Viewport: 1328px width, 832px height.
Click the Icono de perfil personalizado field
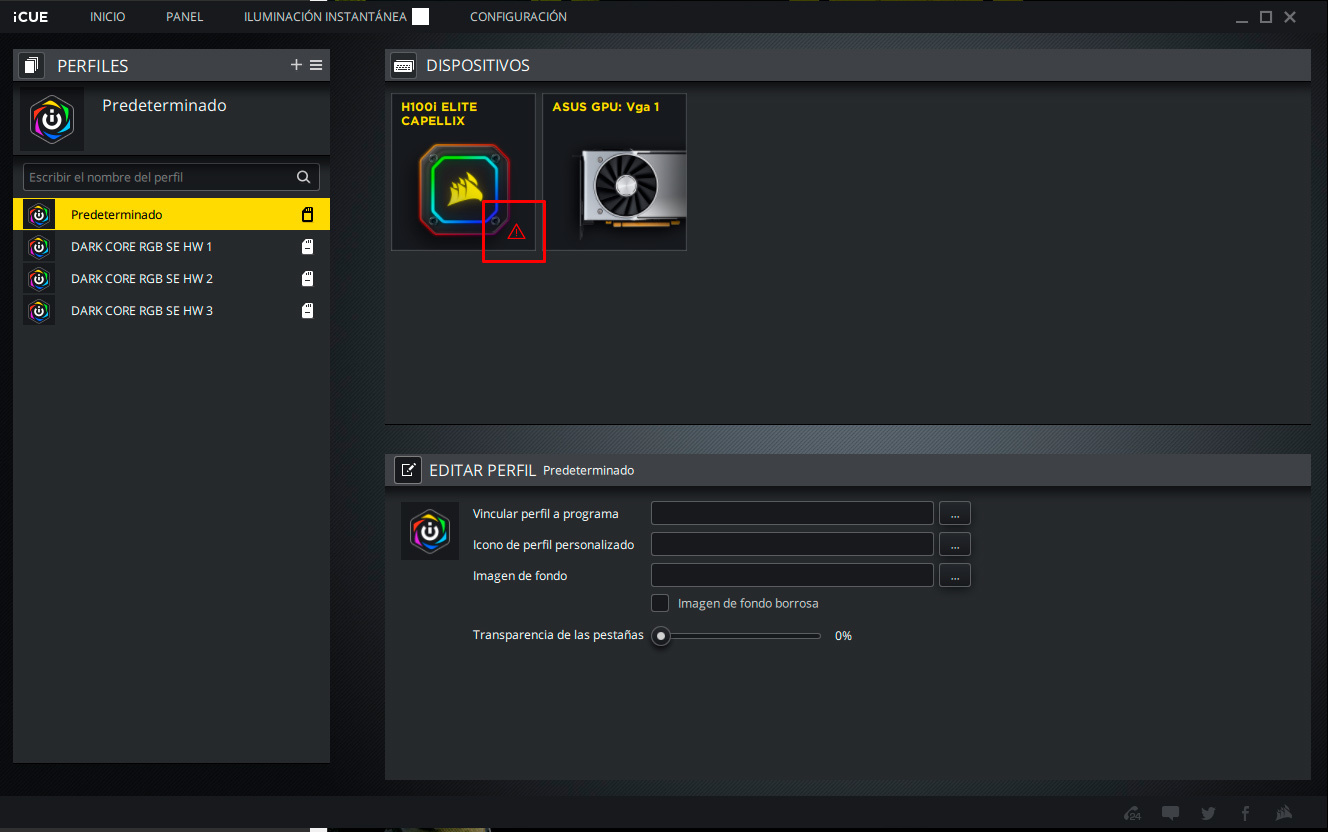[792, 544]
